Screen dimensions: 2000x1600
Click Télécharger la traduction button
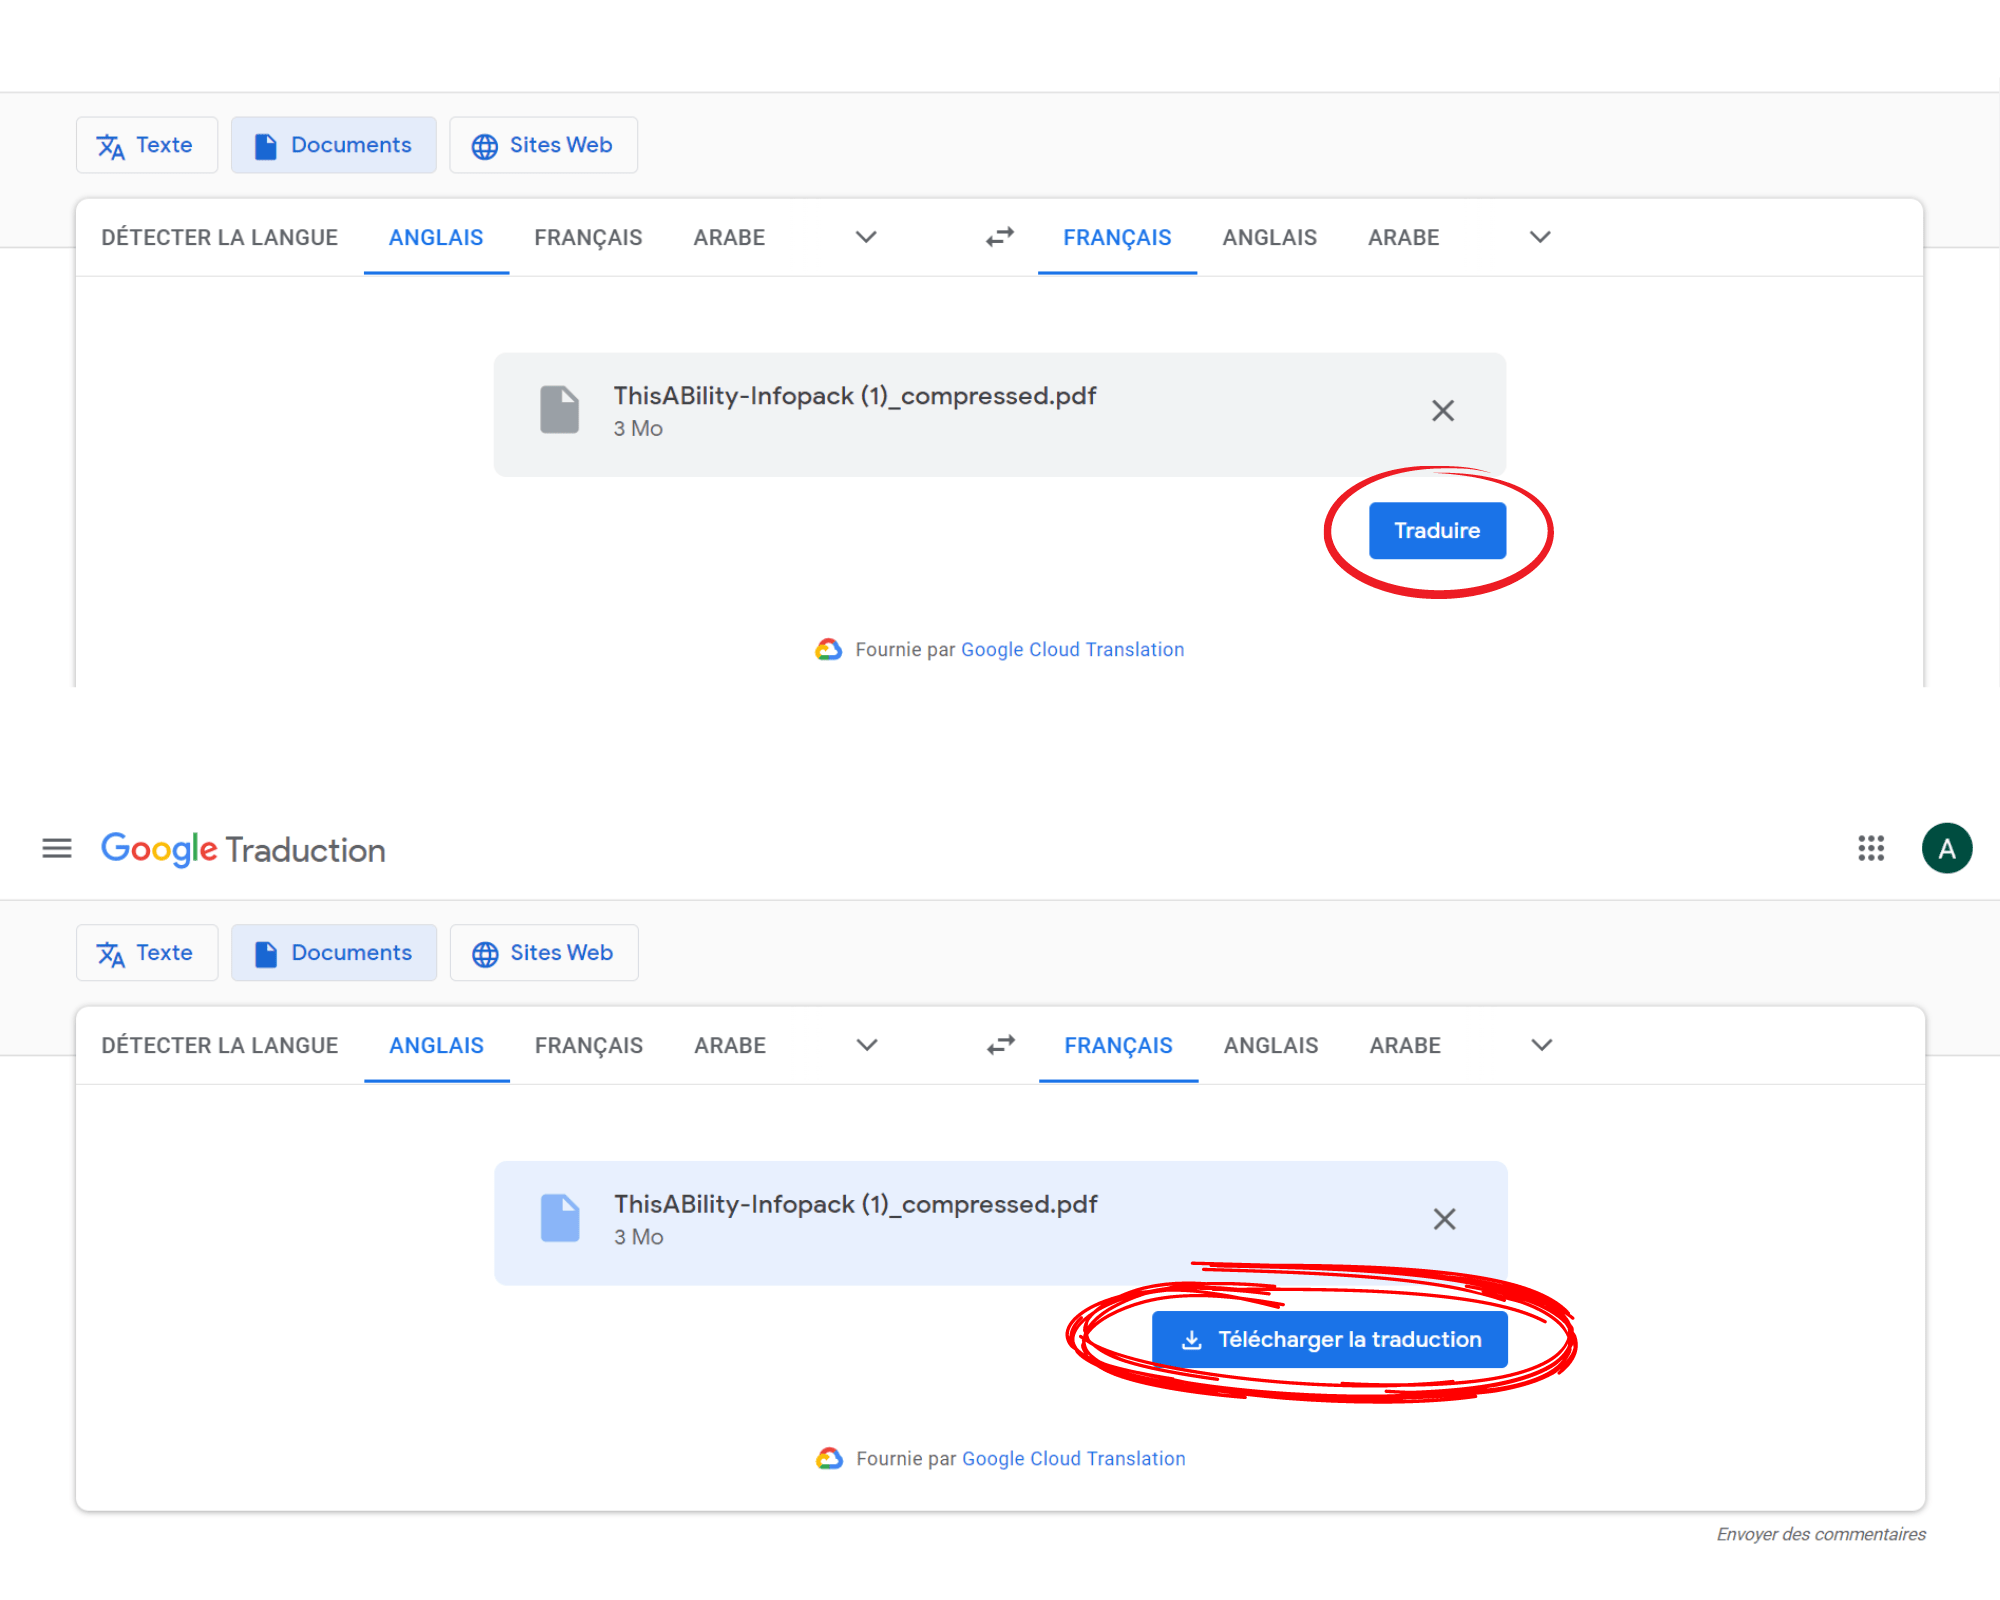1330,1339
